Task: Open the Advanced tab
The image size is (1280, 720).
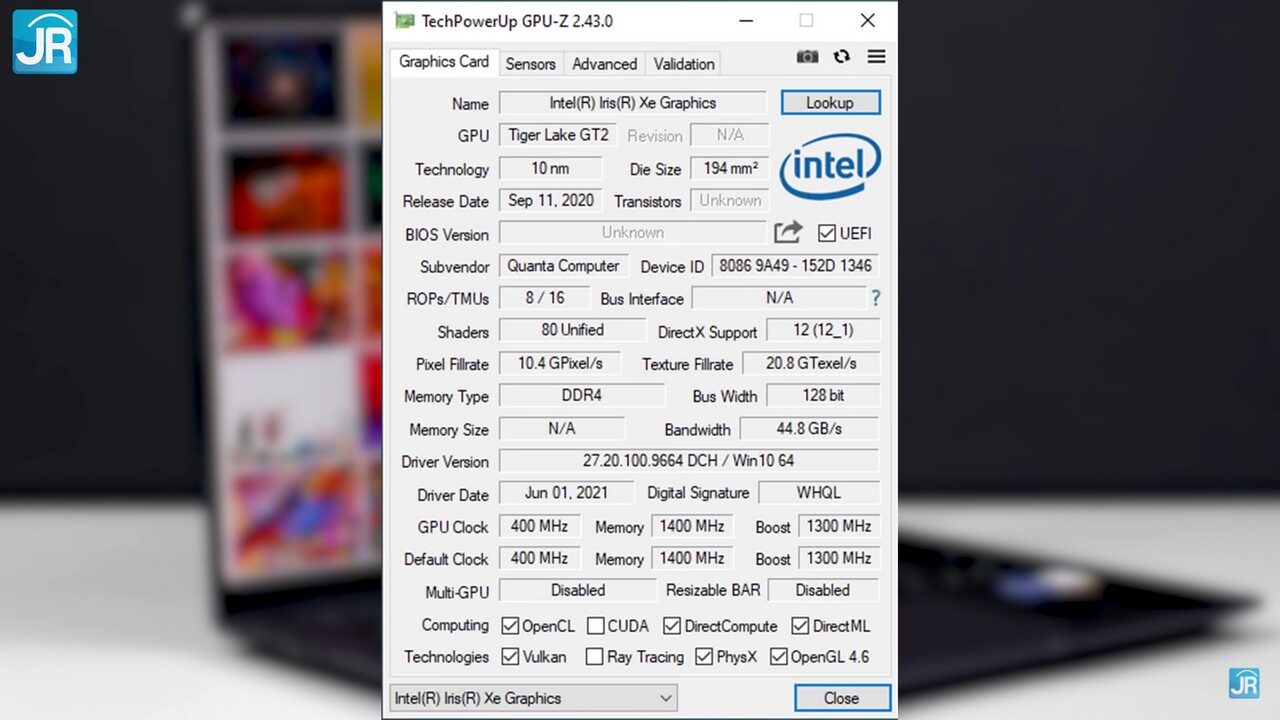Action: coord(604,64)
